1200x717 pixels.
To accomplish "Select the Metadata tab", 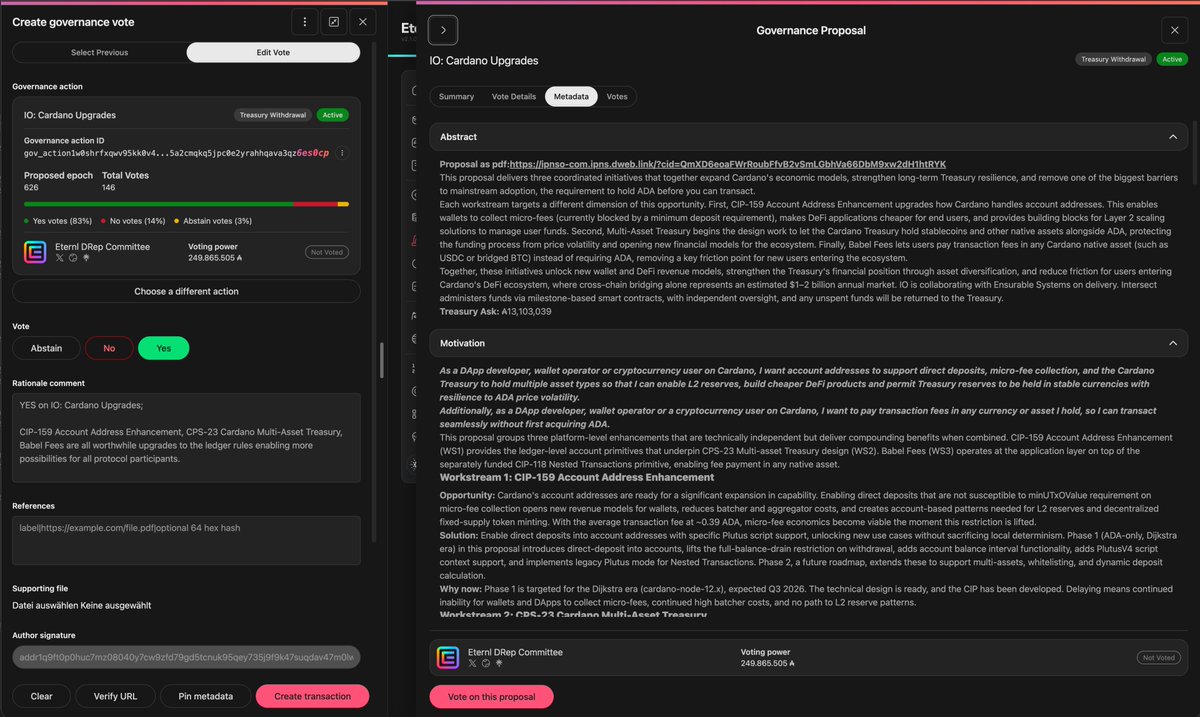I will pos(571,97).
